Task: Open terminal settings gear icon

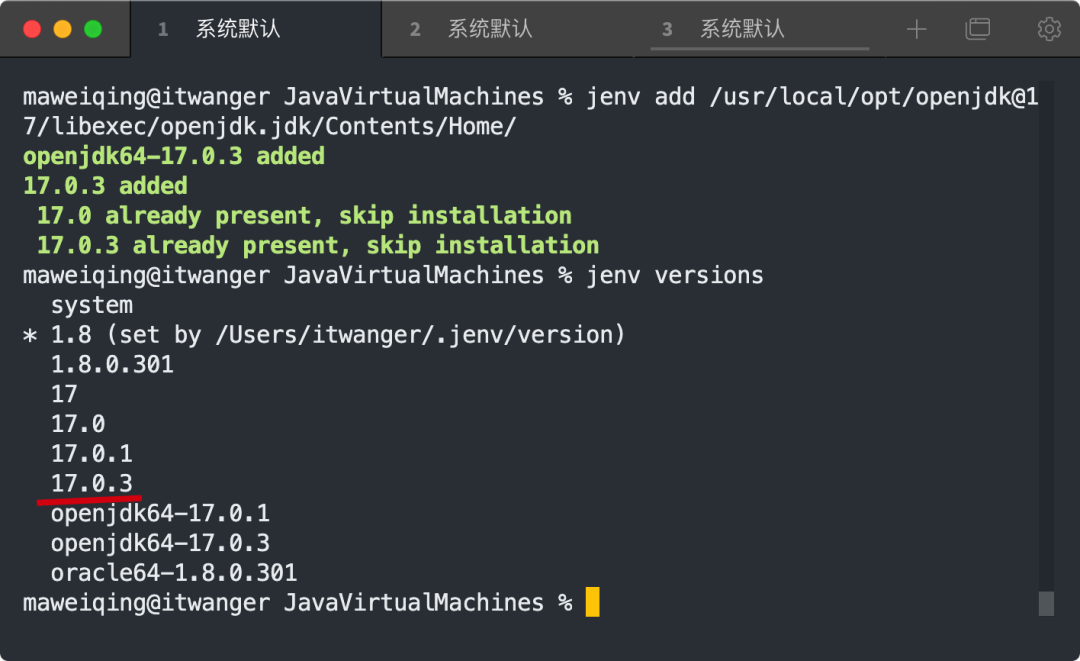Action: (1049, 29)
